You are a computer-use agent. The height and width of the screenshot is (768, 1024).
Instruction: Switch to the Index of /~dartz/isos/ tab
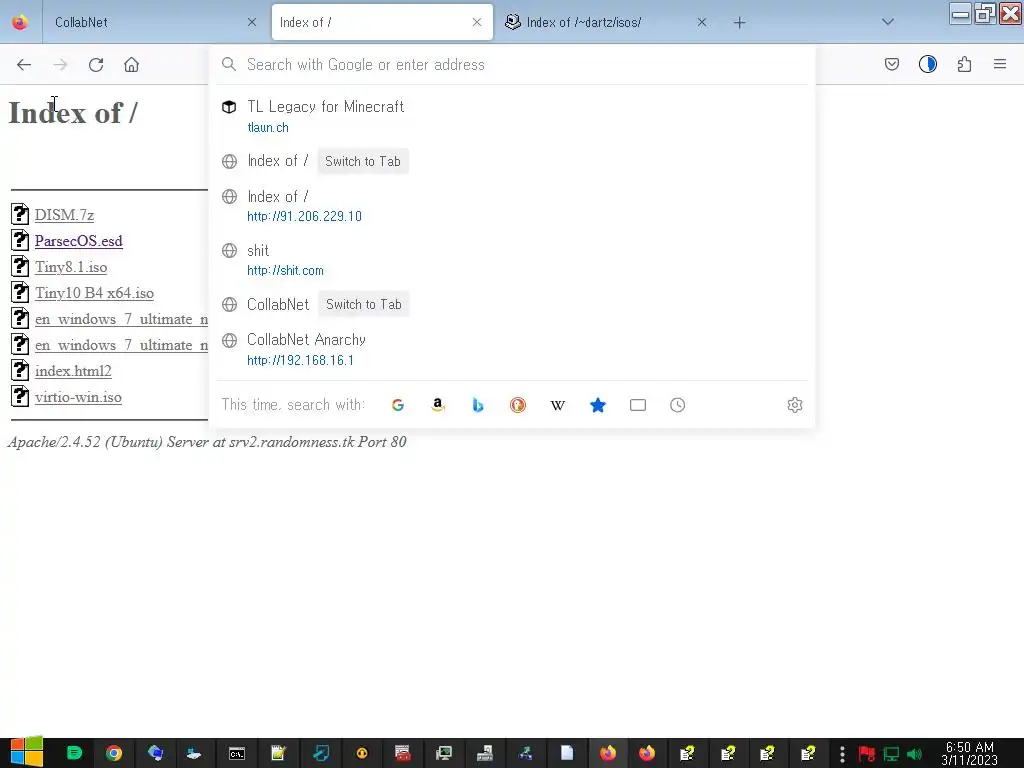point(606,22)
